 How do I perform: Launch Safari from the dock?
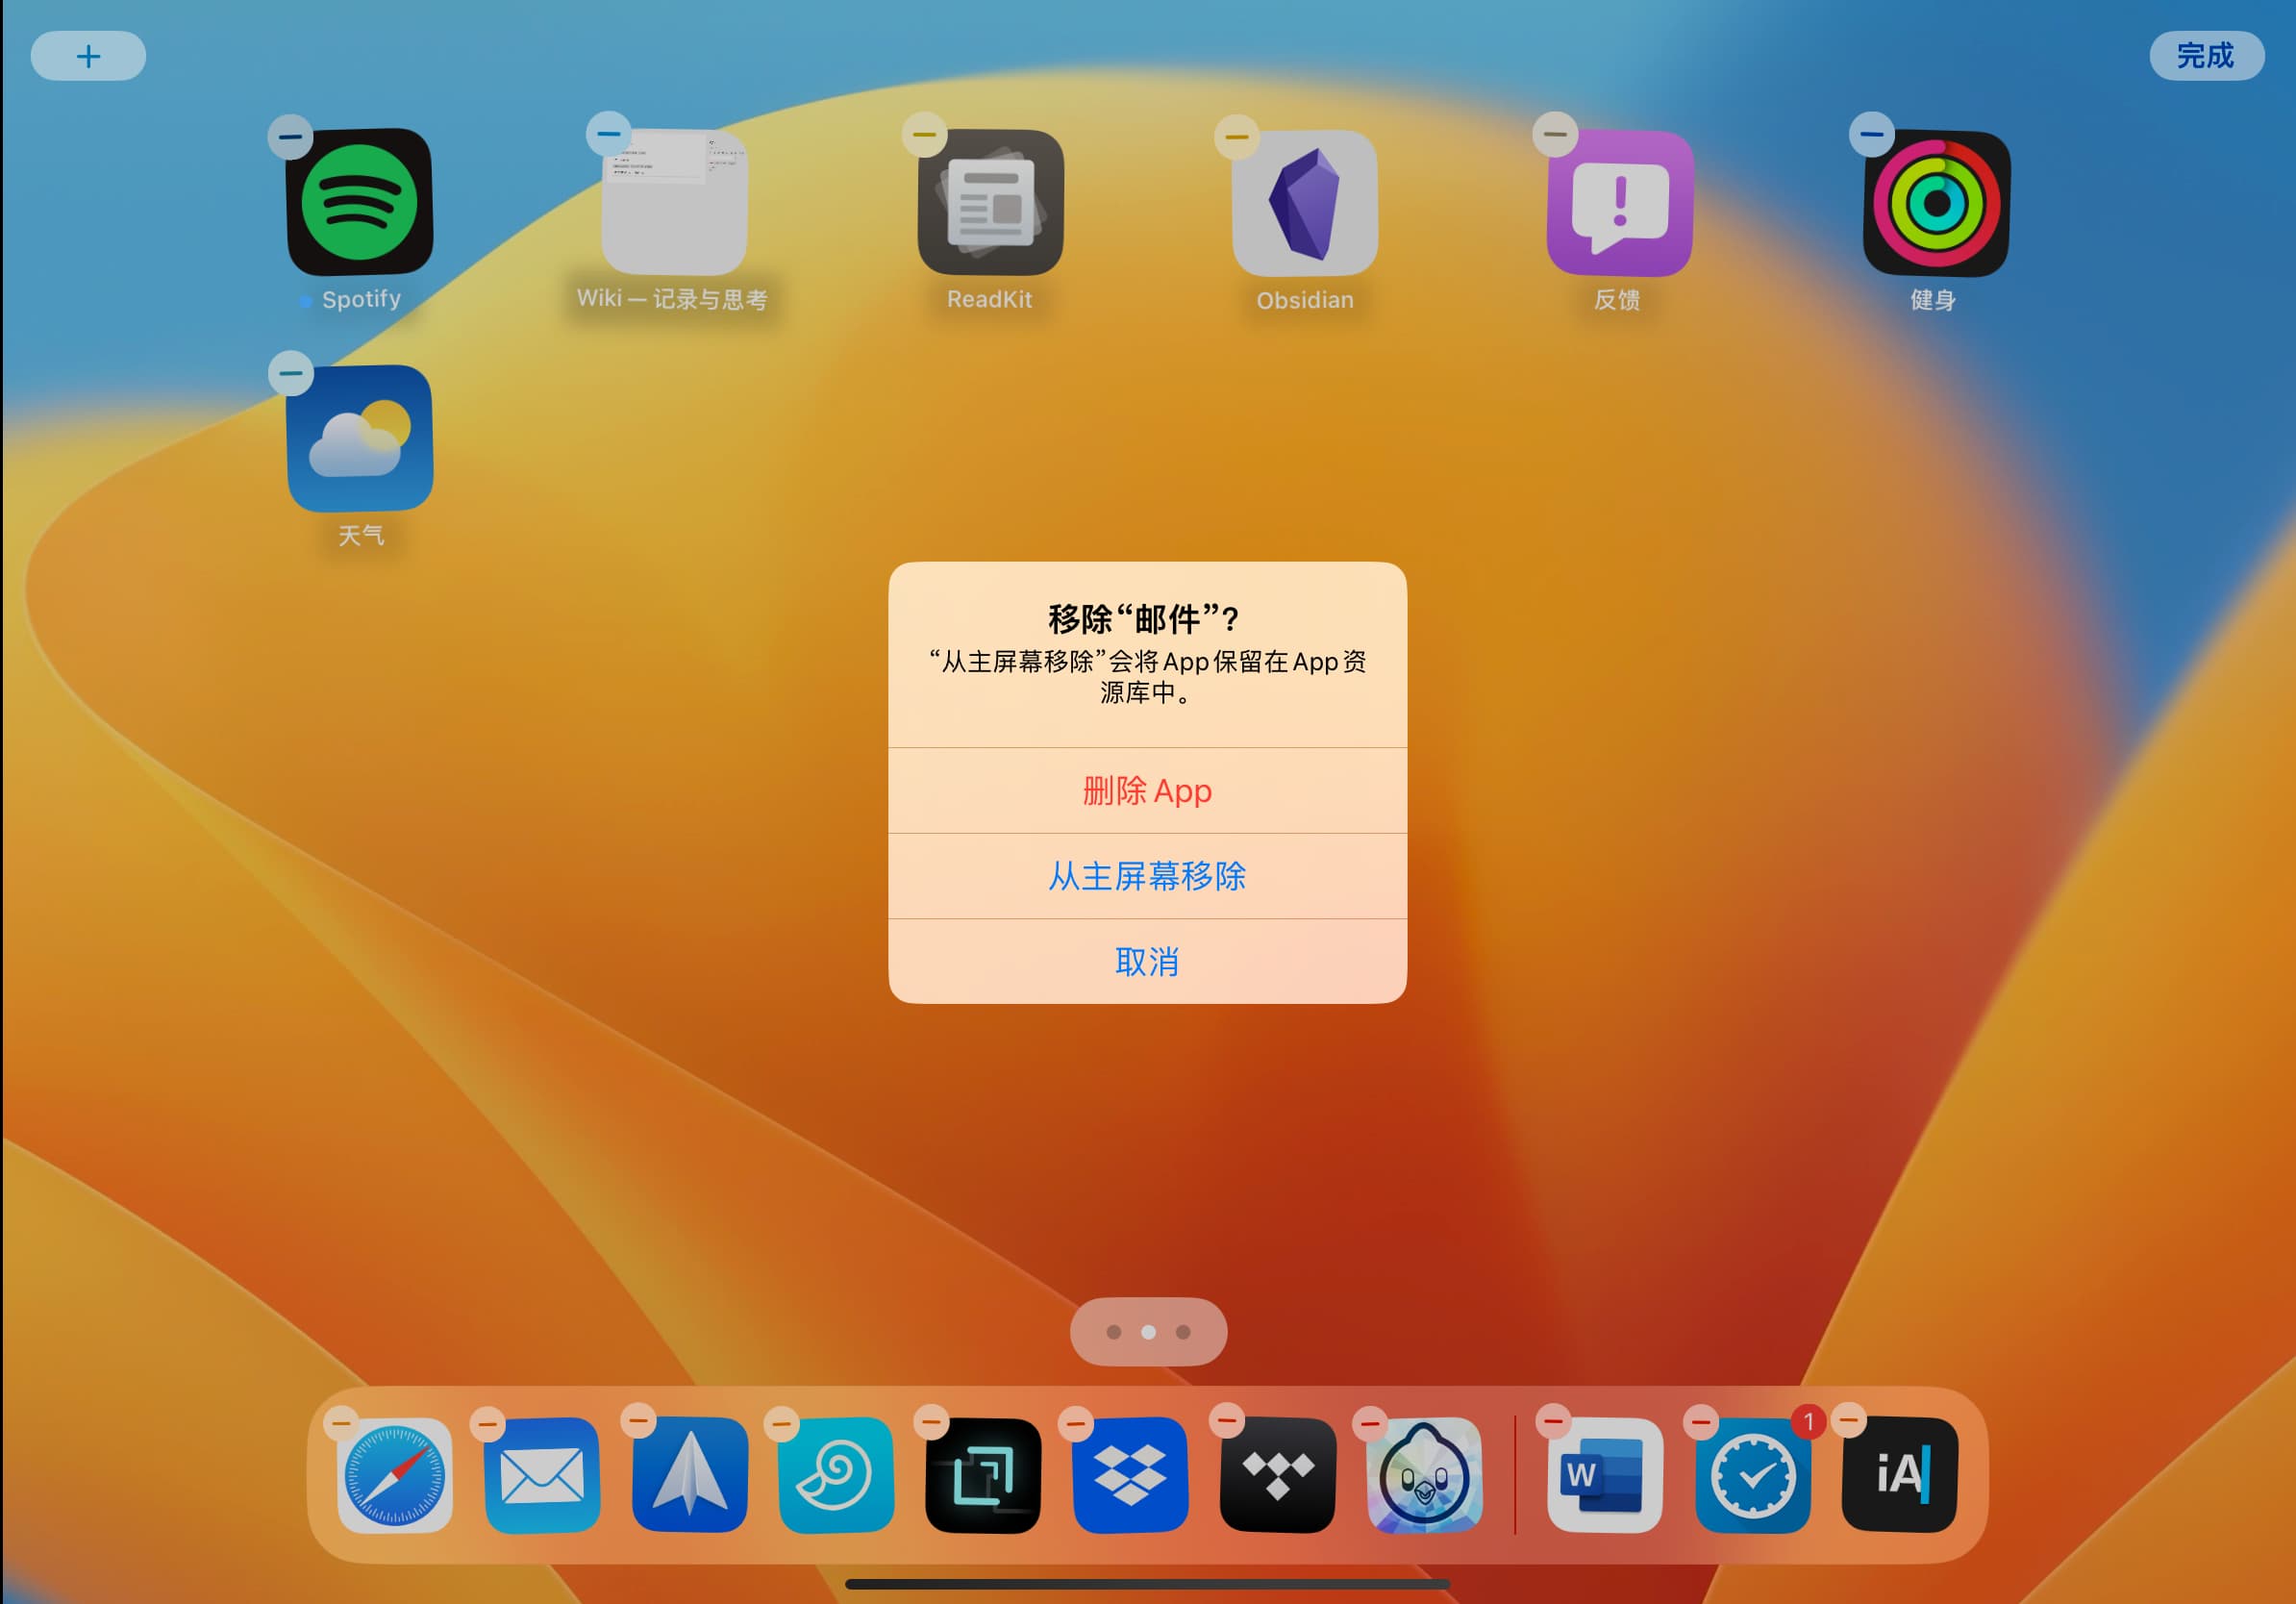tap(395, 1475)
